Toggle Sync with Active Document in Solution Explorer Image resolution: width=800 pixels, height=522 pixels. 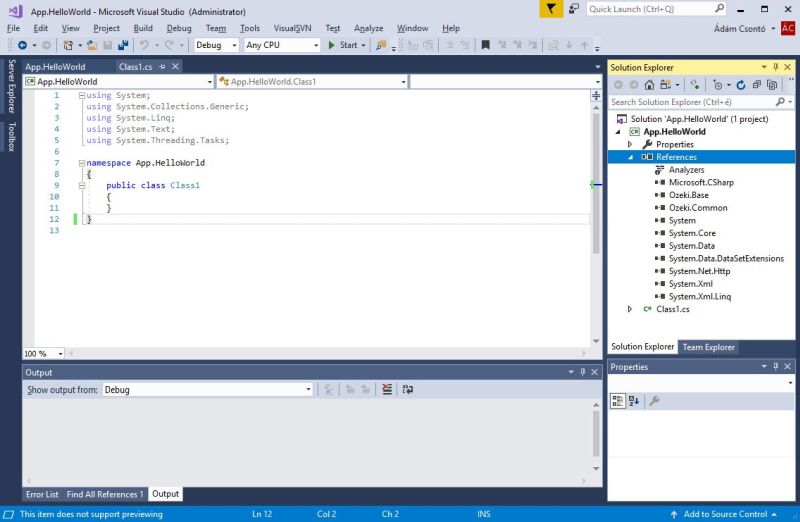coord(694,85)
